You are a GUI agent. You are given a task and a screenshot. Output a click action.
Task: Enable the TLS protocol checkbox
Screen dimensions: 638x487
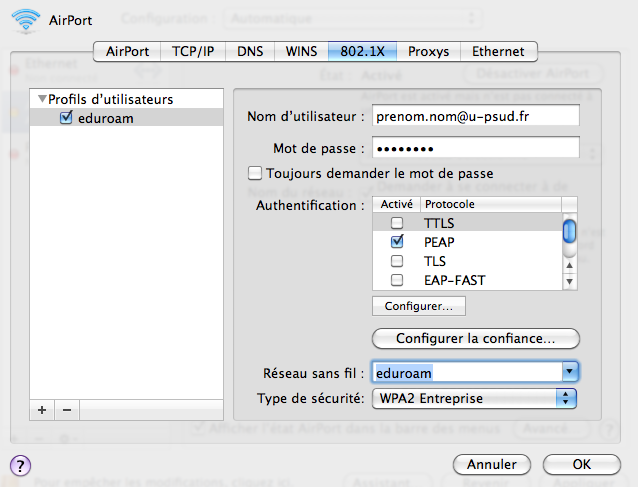tap(397, 261)
